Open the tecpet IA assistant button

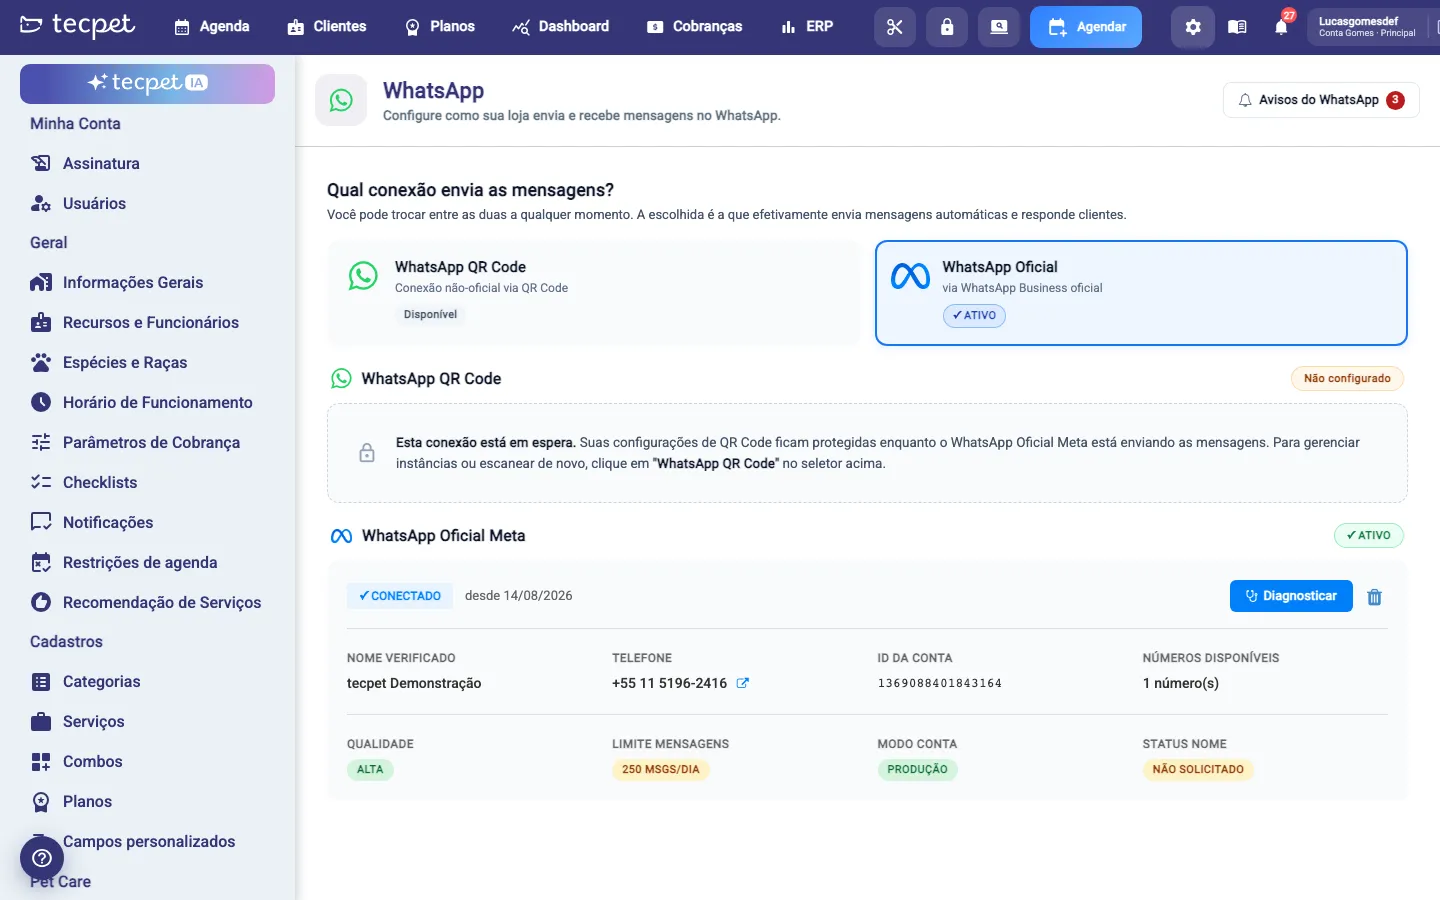147,83
